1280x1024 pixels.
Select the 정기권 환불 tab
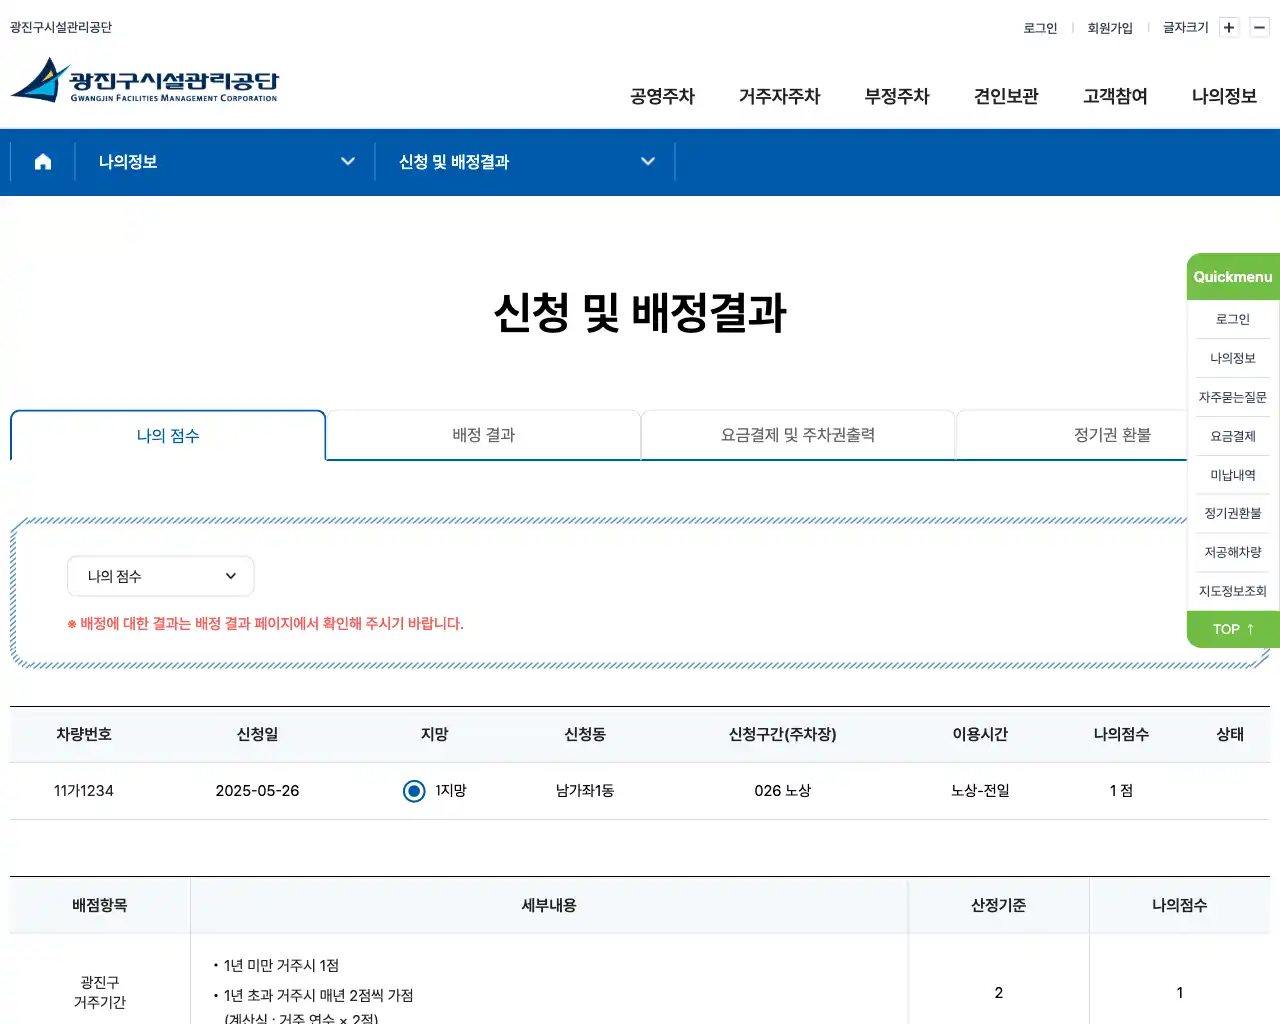(1112, 435)
